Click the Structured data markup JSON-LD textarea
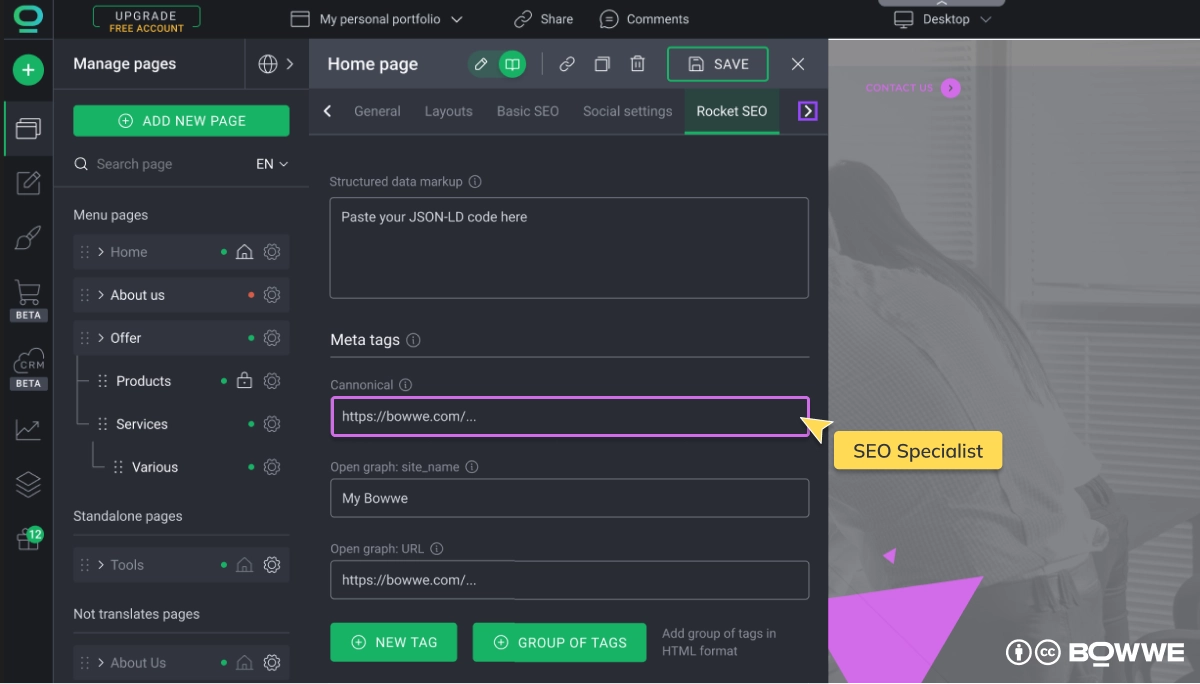This screenshot has width=1200, height=684. [x=569, y=248]
